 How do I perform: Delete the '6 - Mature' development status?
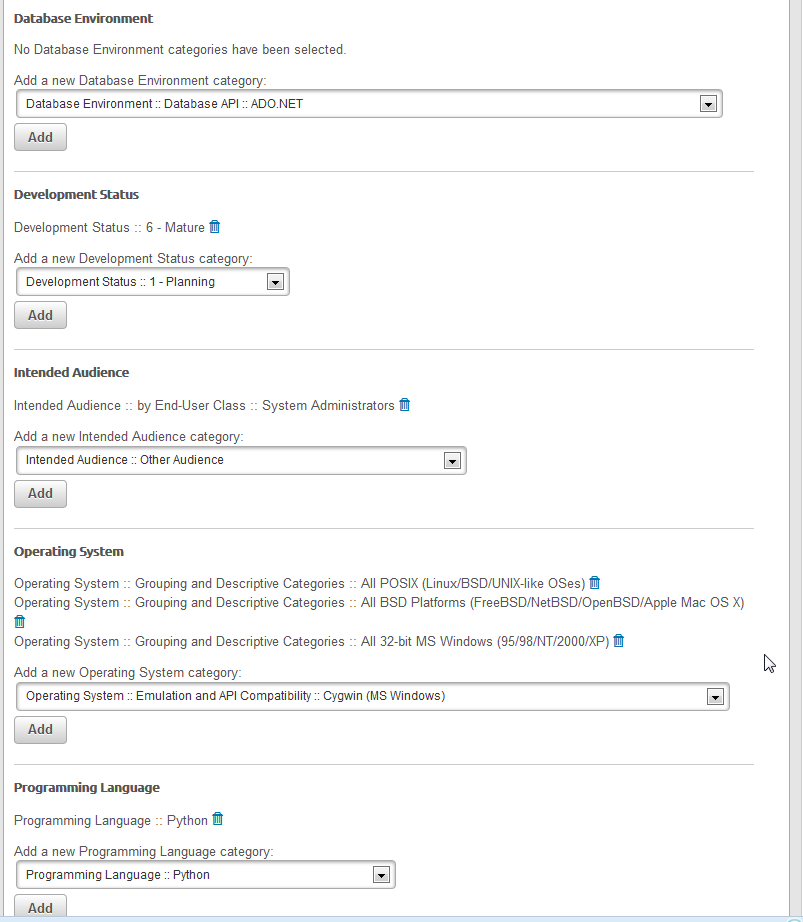tap(214, 227)
